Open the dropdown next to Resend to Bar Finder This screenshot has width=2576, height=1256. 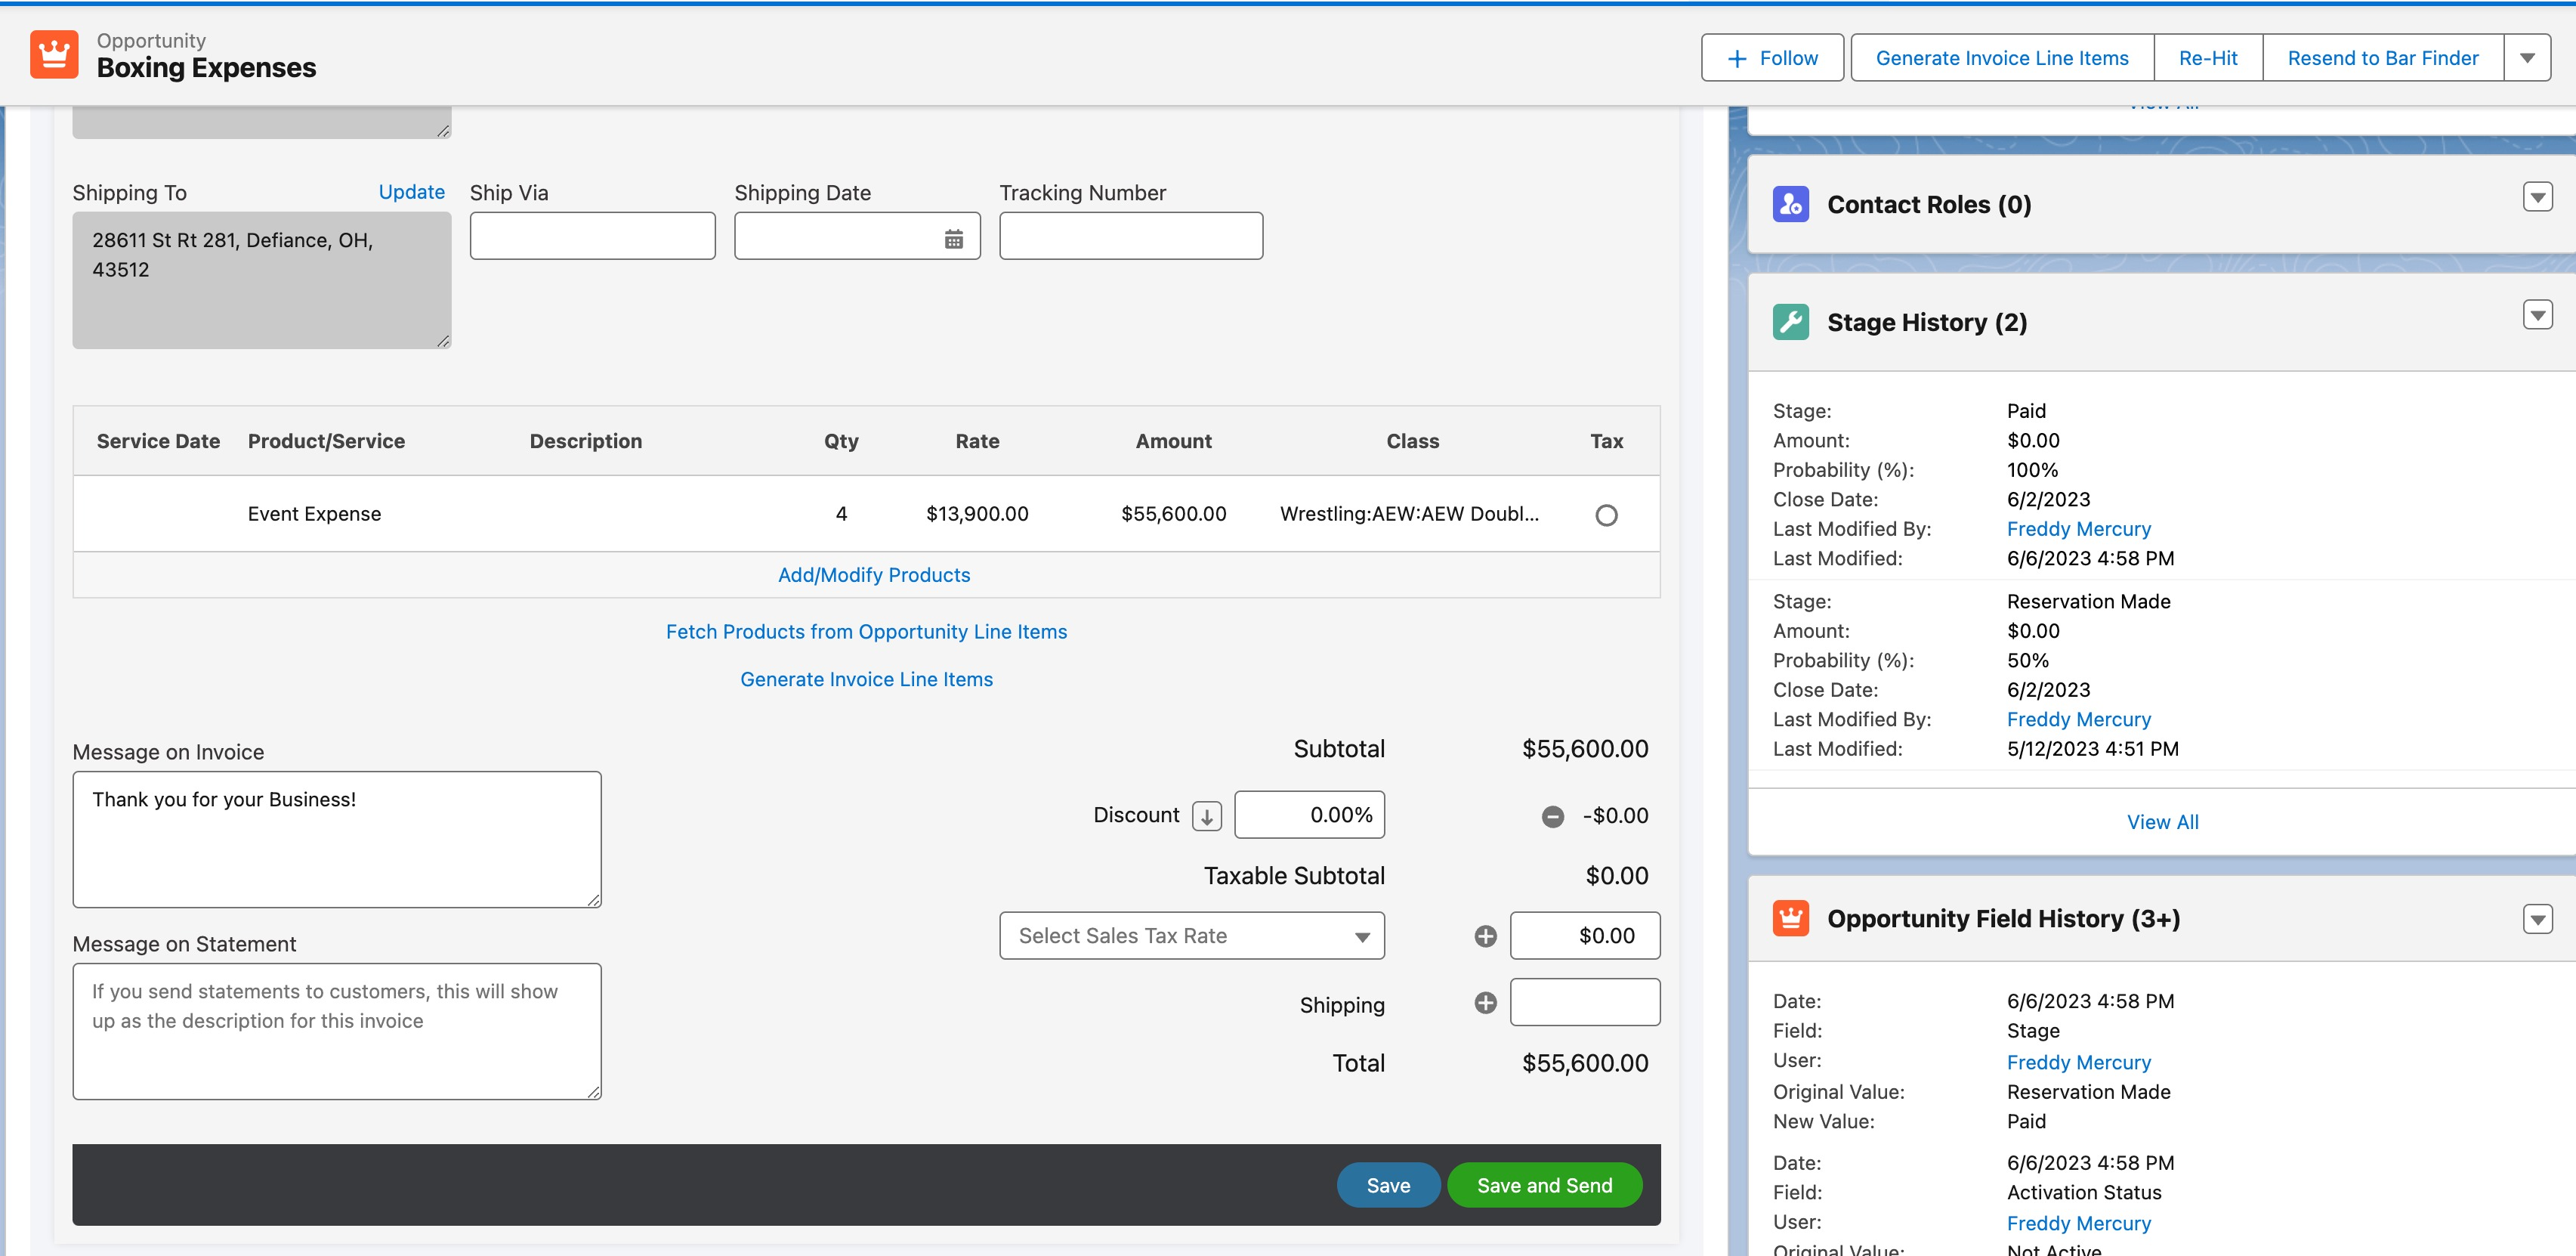tap(2528, 57)
